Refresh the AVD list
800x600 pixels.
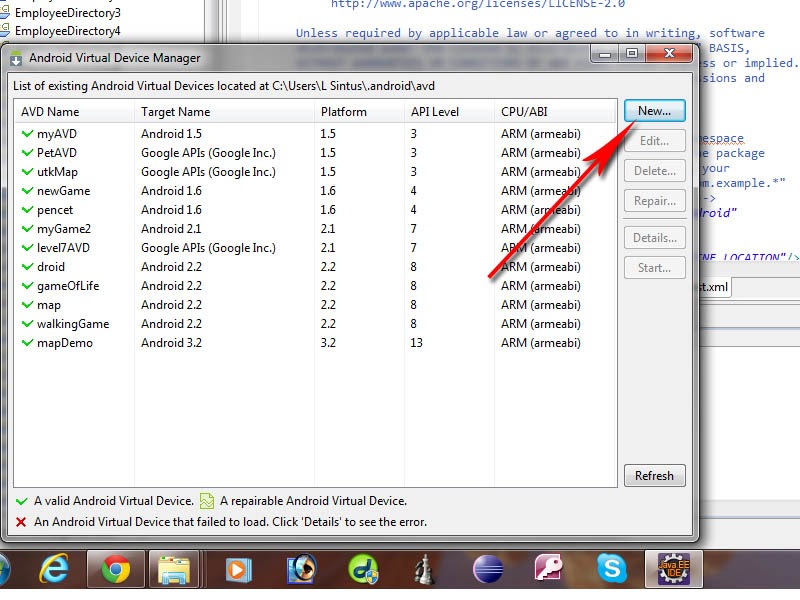654,476
